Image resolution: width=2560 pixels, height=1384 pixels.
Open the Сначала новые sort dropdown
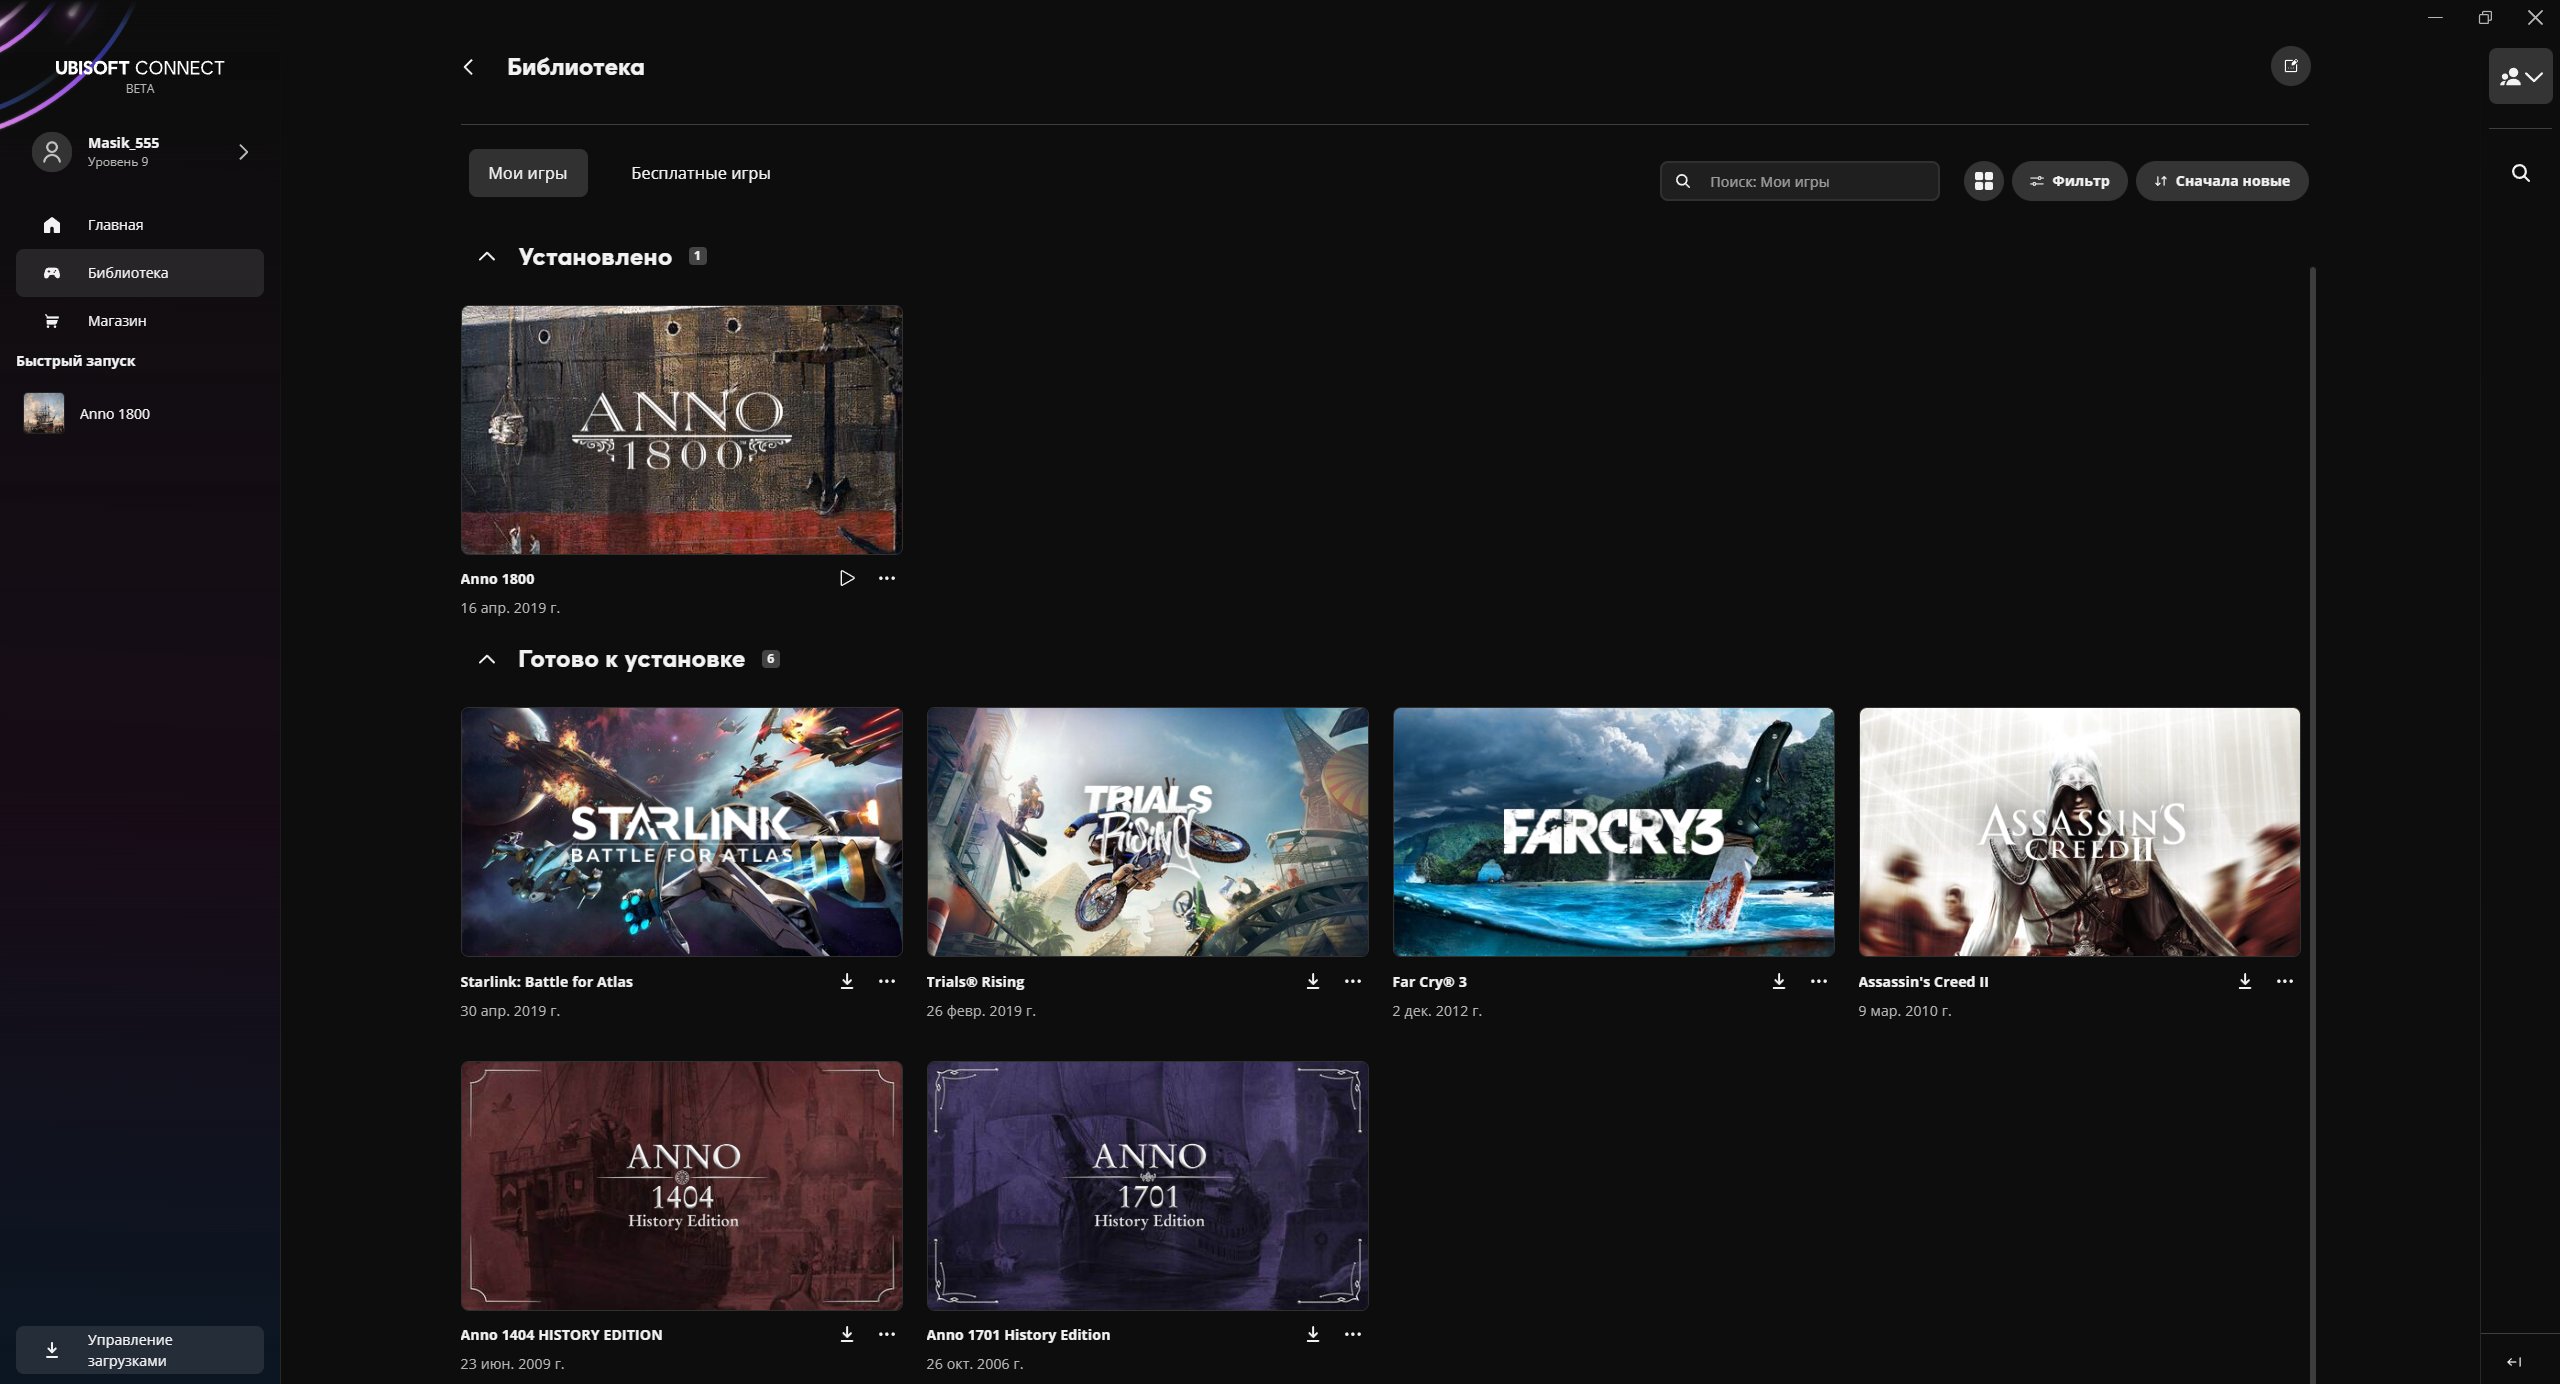(2221, 181)
